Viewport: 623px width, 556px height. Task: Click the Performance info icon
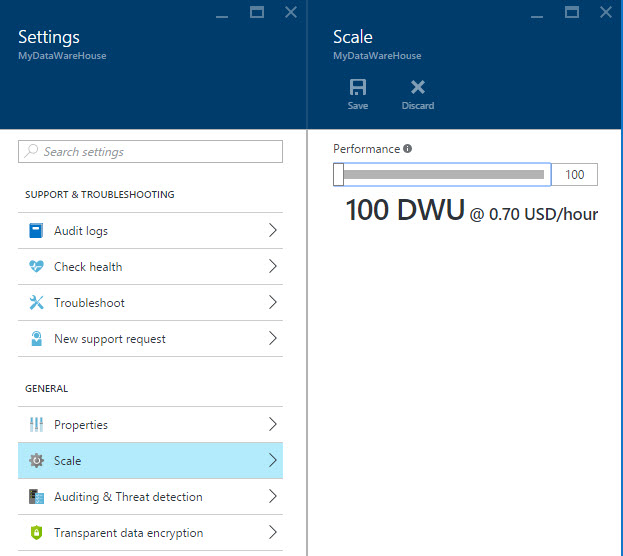408,149
